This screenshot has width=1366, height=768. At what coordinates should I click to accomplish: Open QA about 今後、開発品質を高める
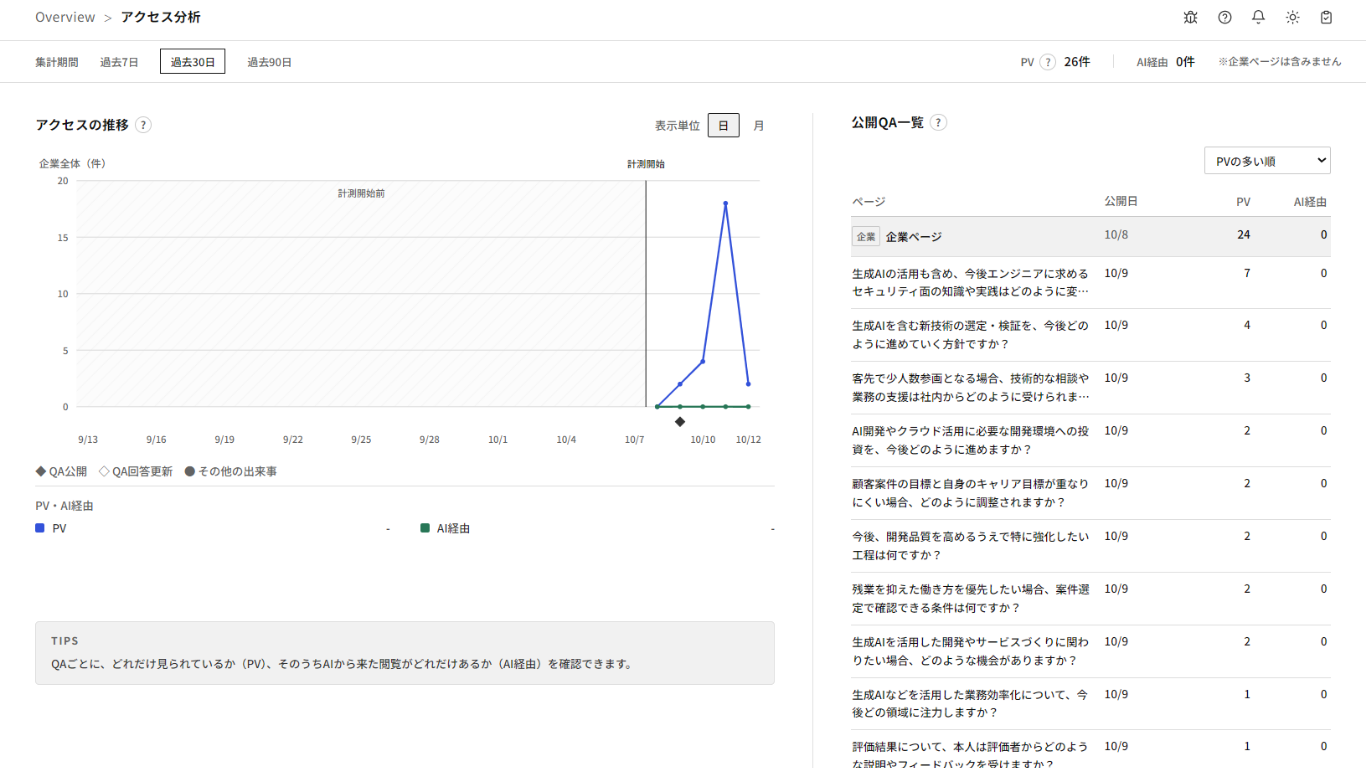(x=1091, y=546)
